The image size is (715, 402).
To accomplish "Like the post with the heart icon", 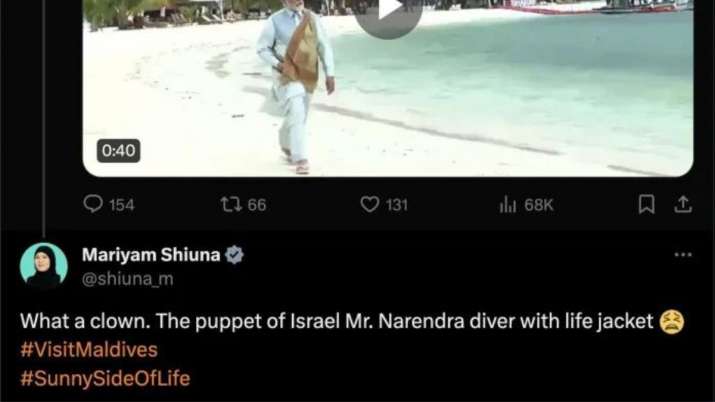I will [370, 205].
